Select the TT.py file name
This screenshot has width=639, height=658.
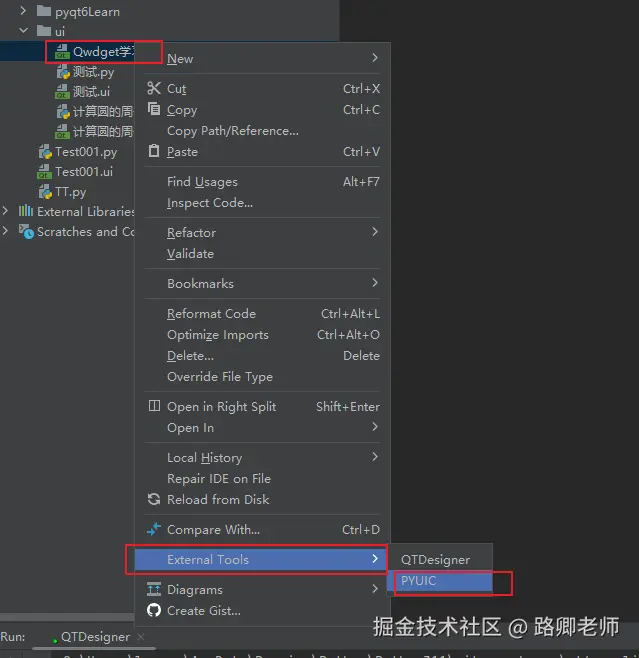pos(70,192)
